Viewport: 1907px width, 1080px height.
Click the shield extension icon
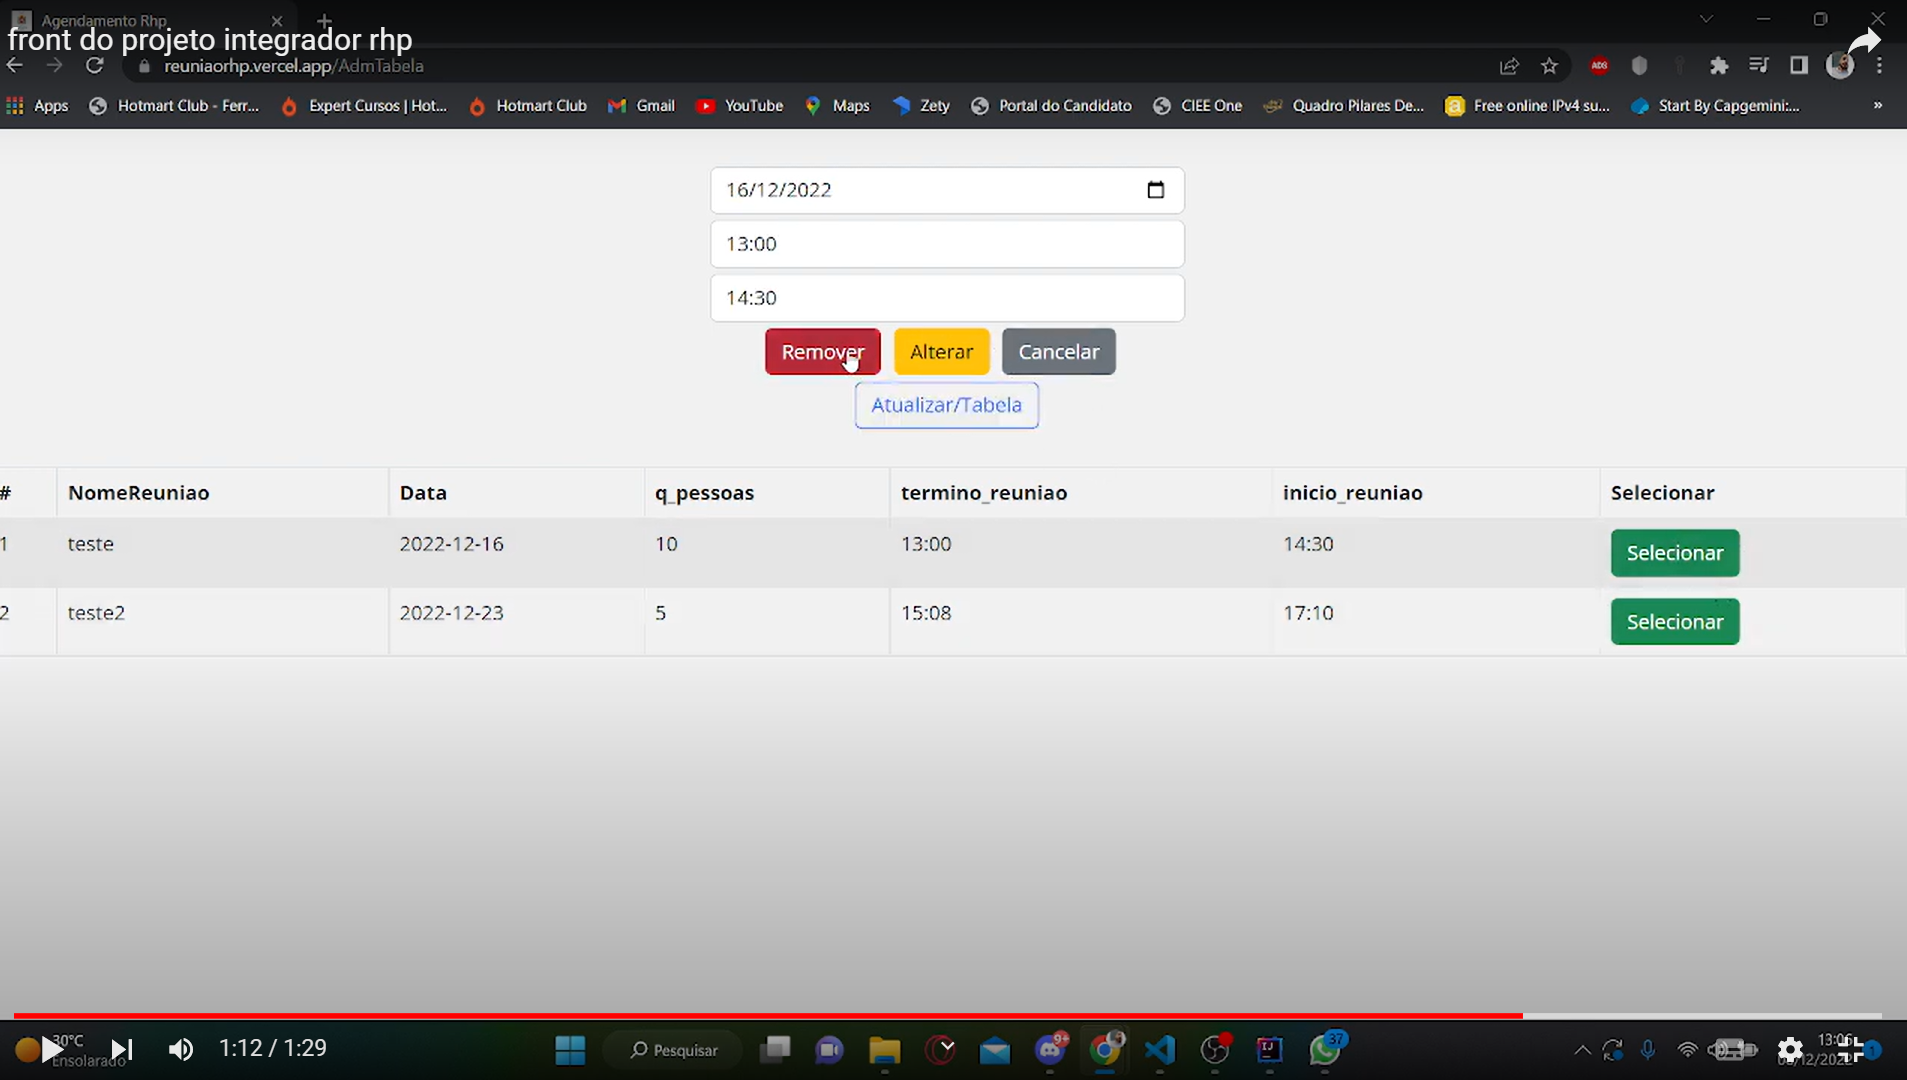point(1638,65)
